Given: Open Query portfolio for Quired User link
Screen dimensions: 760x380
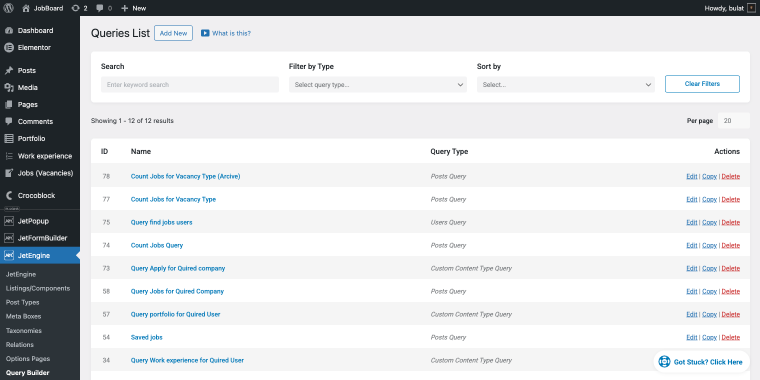Looking at the screenshot, I should (x=175, y=314).
